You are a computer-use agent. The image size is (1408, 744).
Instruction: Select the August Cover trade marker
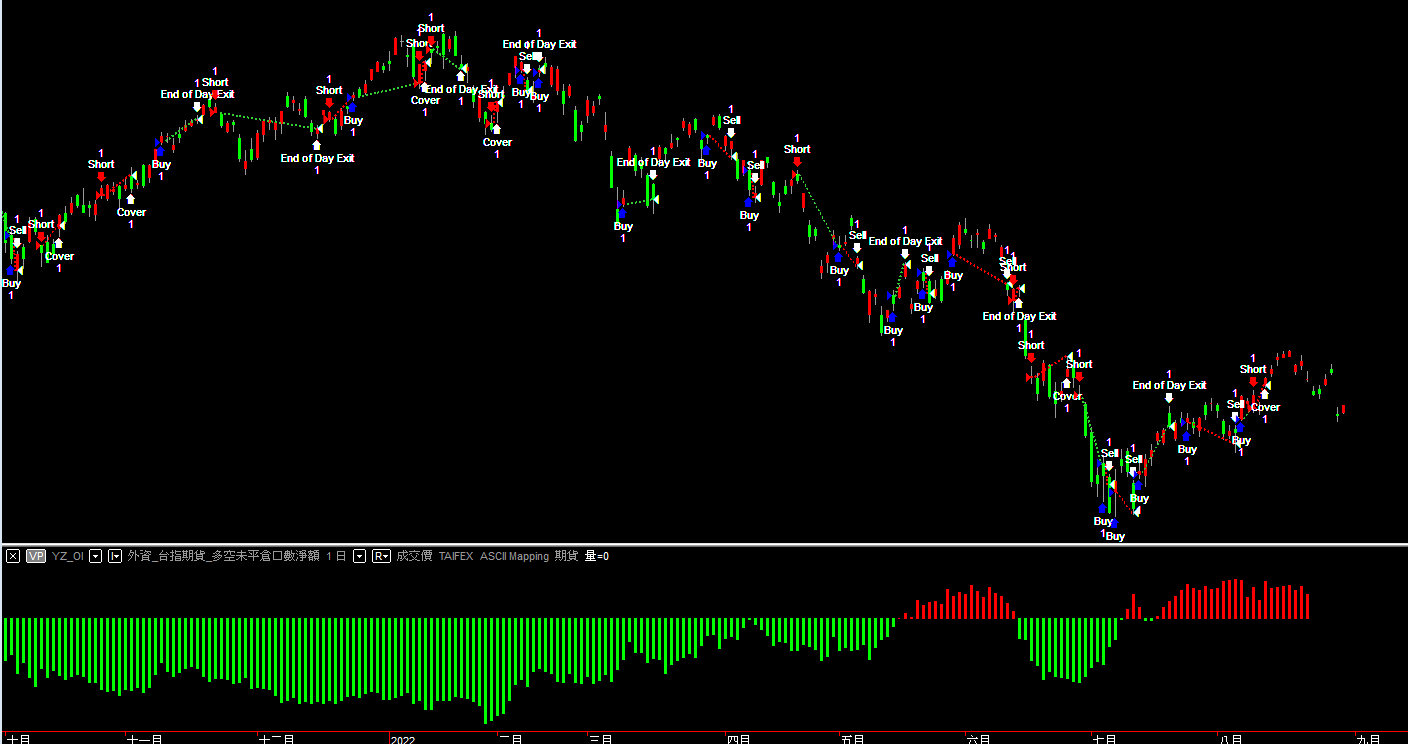(1265, 407)
